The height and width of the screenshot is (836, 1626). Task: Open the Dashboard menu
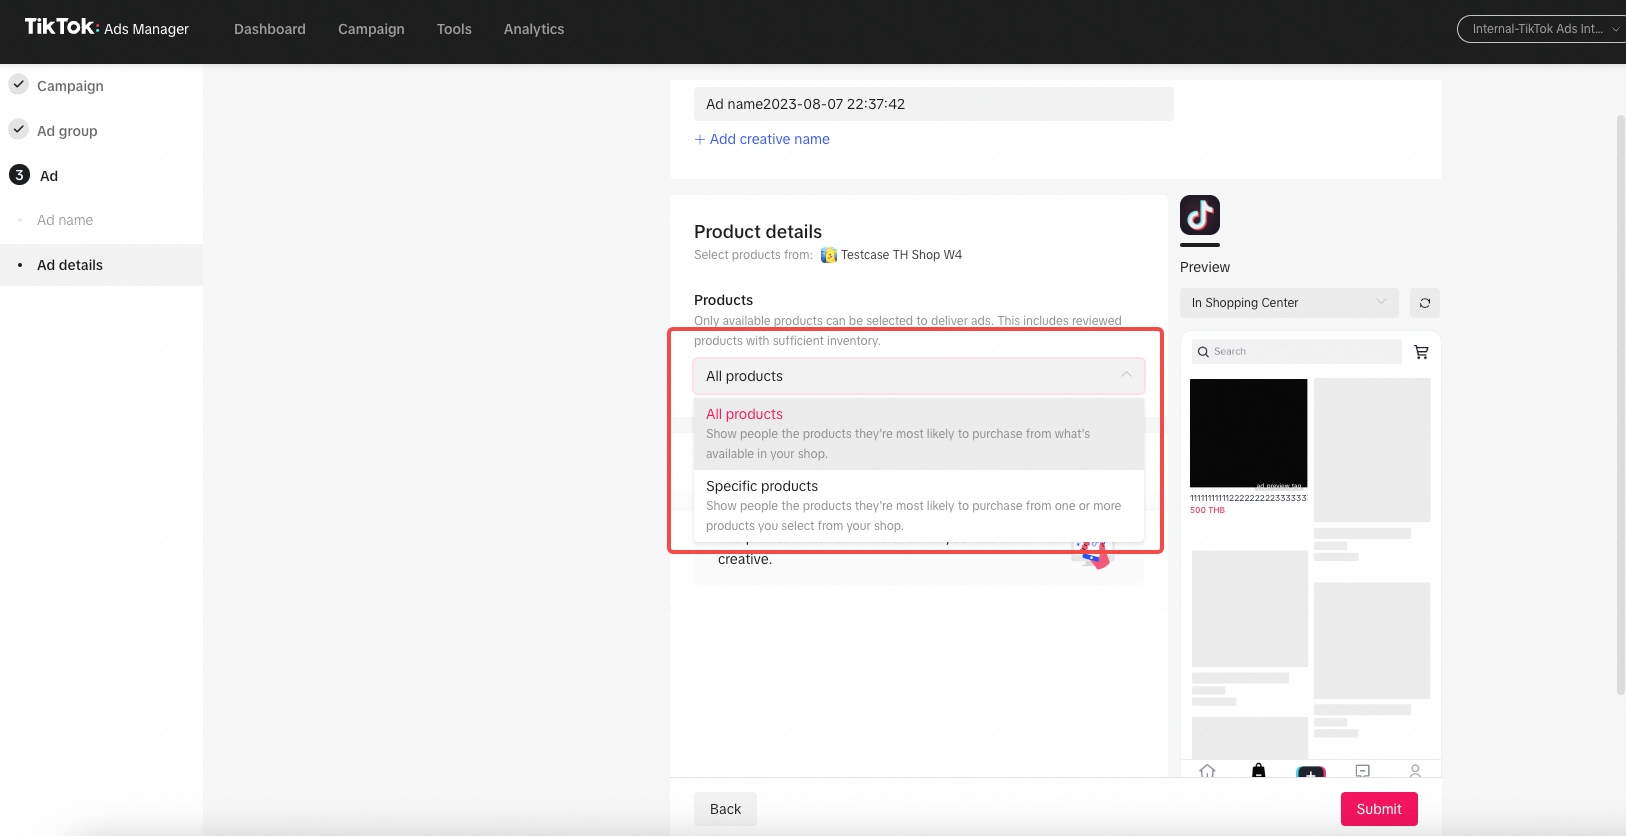tap(270, 29)
